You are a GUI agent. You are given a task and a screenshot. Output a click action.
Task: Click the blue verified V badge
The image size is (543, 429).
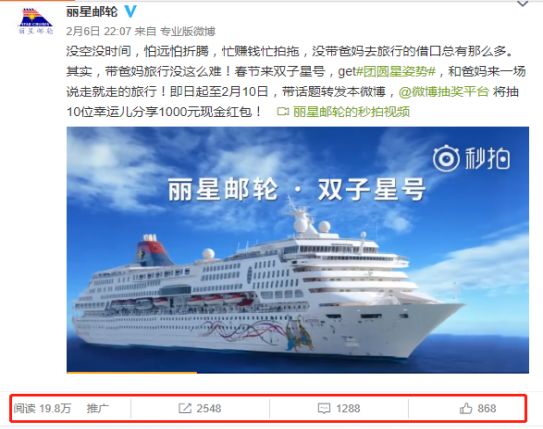click(130, 11)
